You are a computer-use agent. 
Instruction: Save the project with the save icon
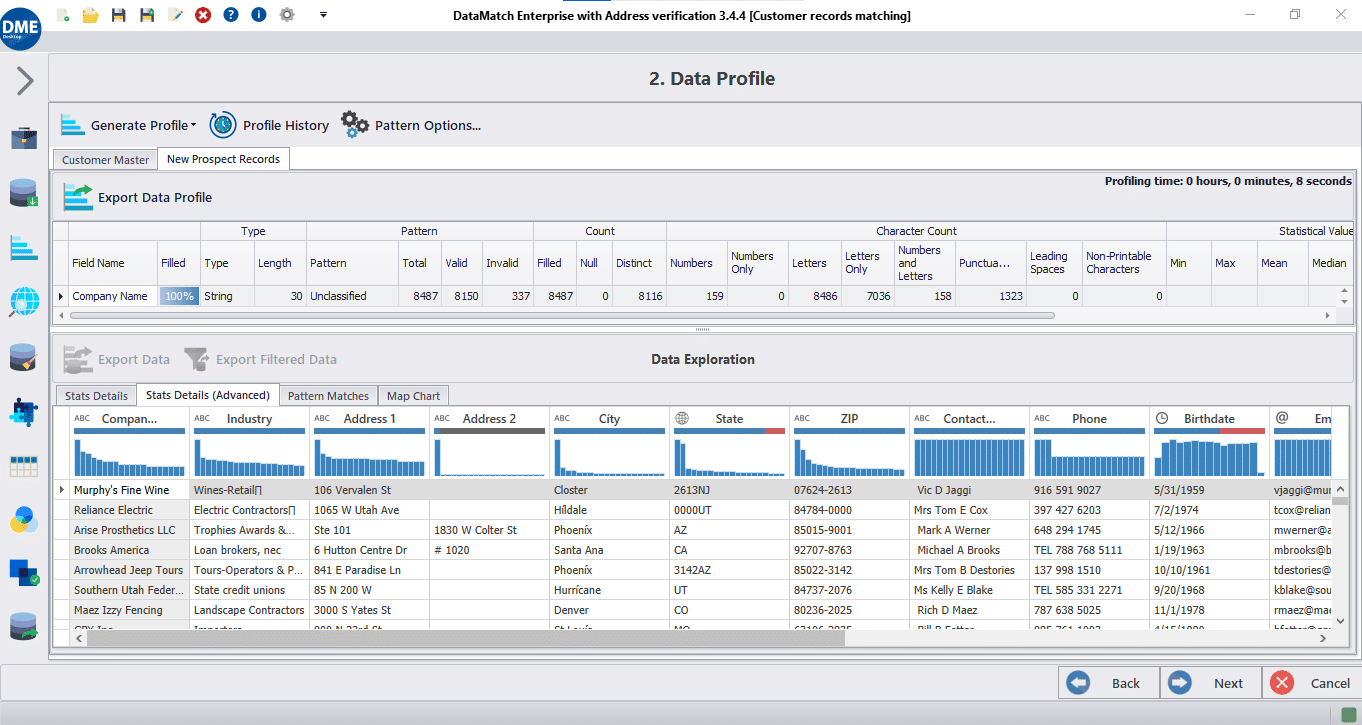[118, 15]
